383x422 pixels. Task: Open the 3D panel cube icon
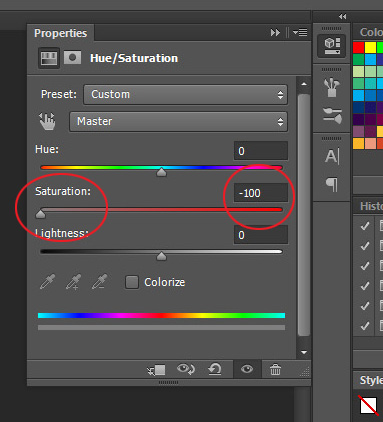pyautogui.click(x=332, y=46)
